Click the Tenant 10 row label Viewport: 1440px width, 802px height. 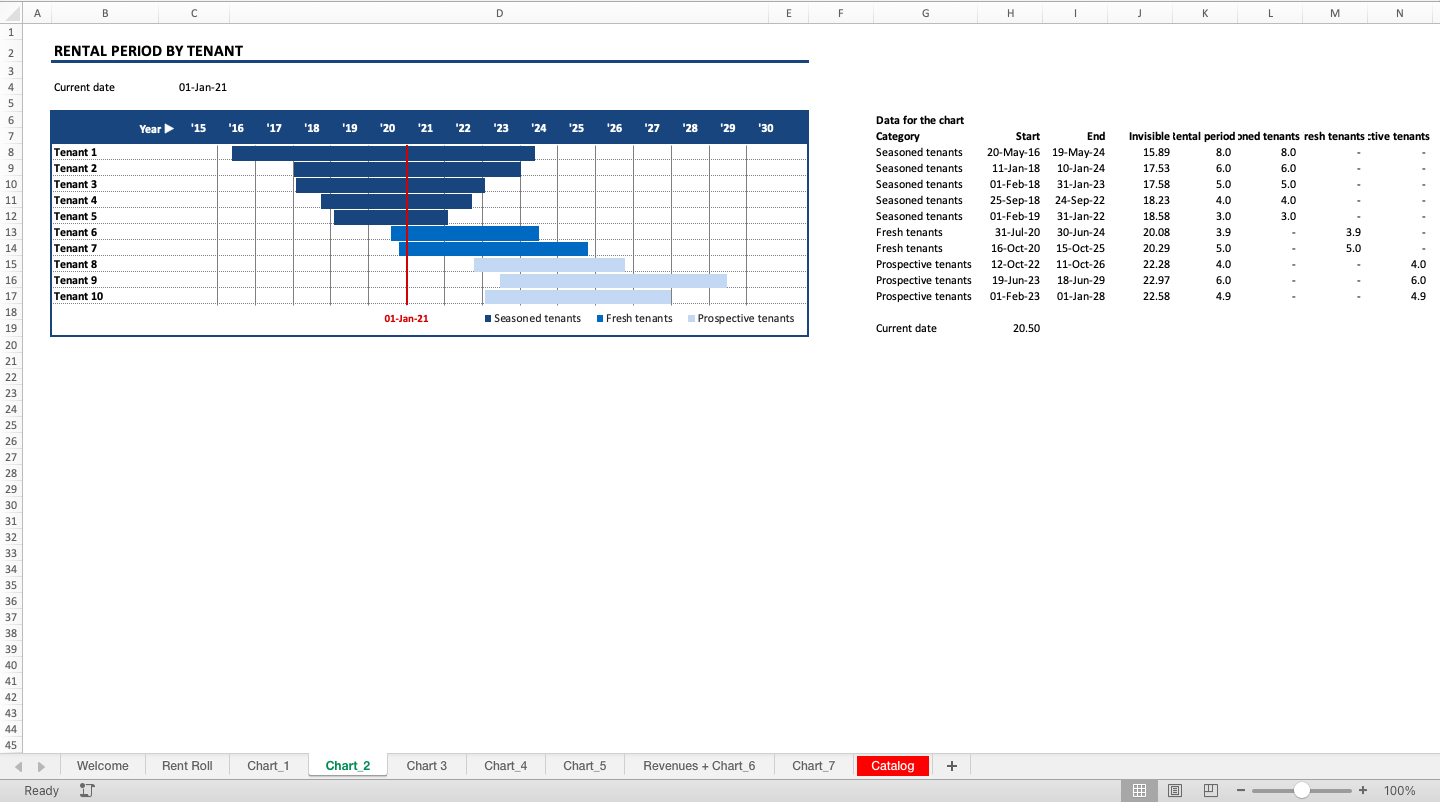coord(78,296)
